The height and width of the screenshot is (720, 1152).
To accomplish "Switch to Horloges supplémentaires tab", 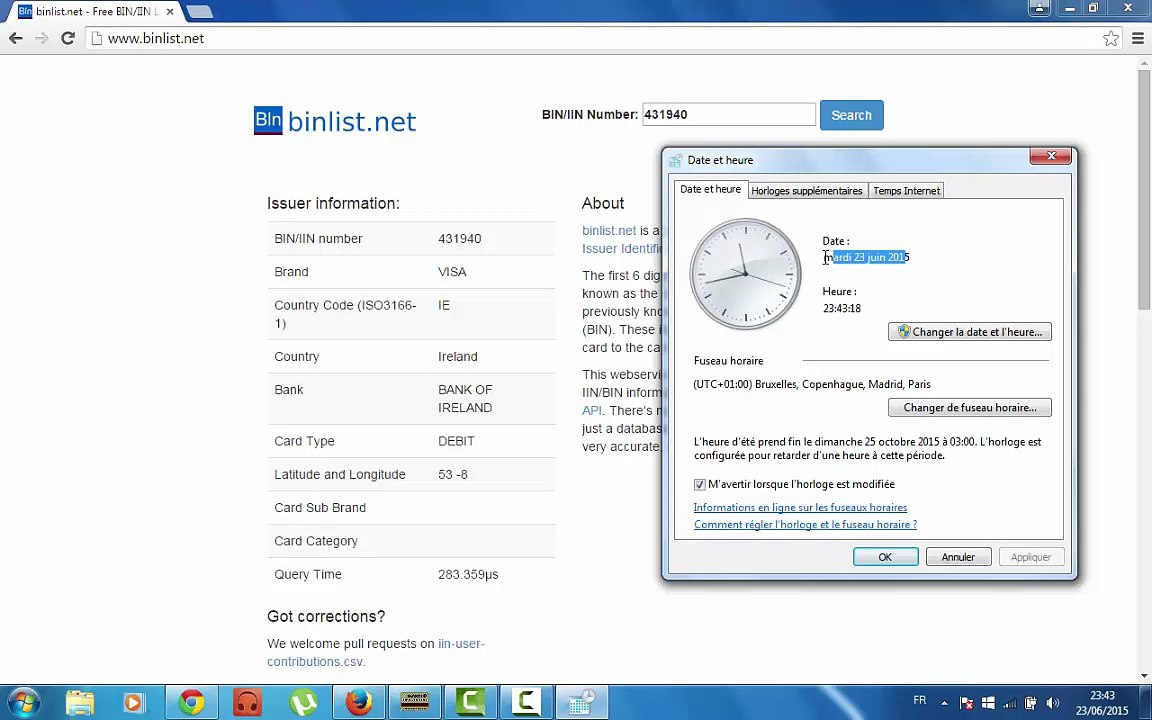I will point(807,190).
